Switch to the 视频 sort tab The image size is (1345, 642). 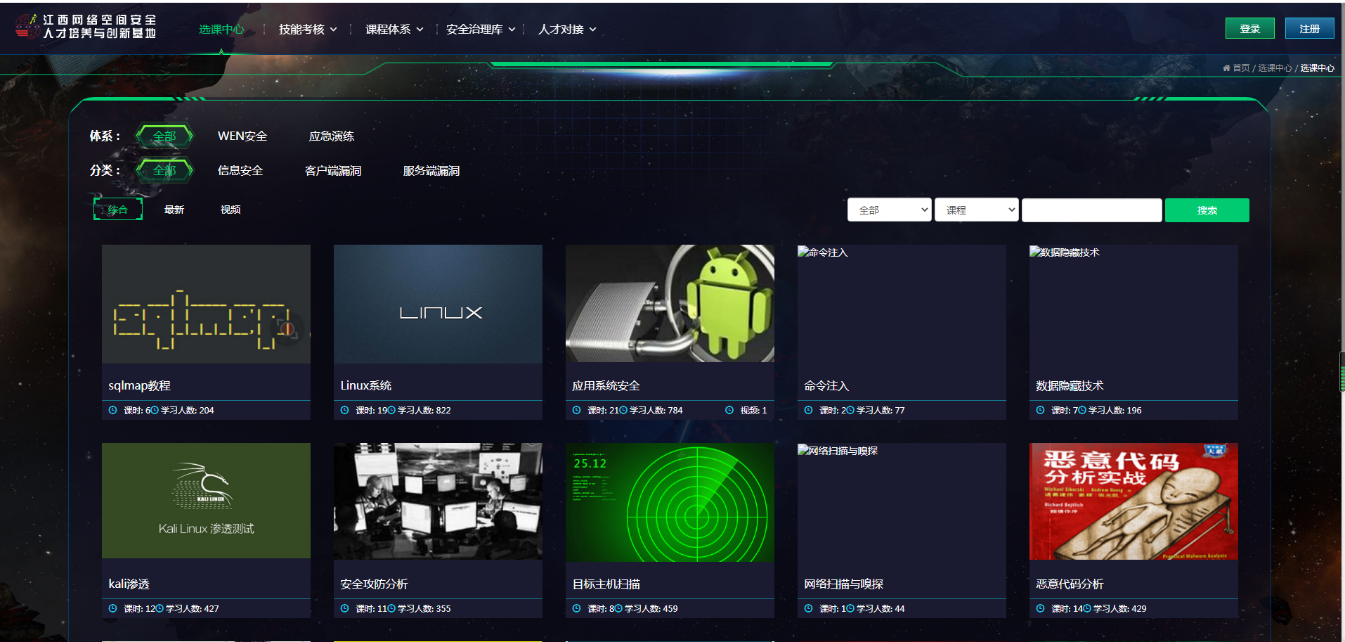coord(230,209)
